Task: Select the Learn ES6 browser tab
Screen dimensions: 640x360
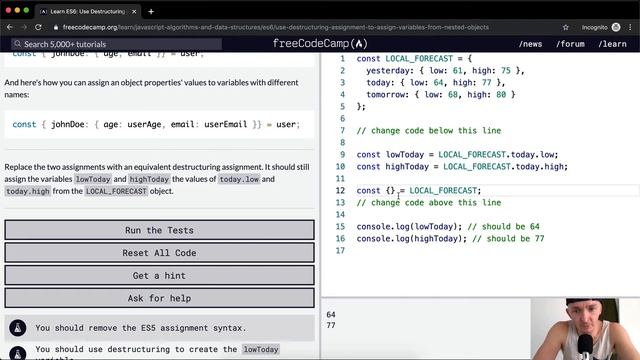Action: [x=87, y=11]
